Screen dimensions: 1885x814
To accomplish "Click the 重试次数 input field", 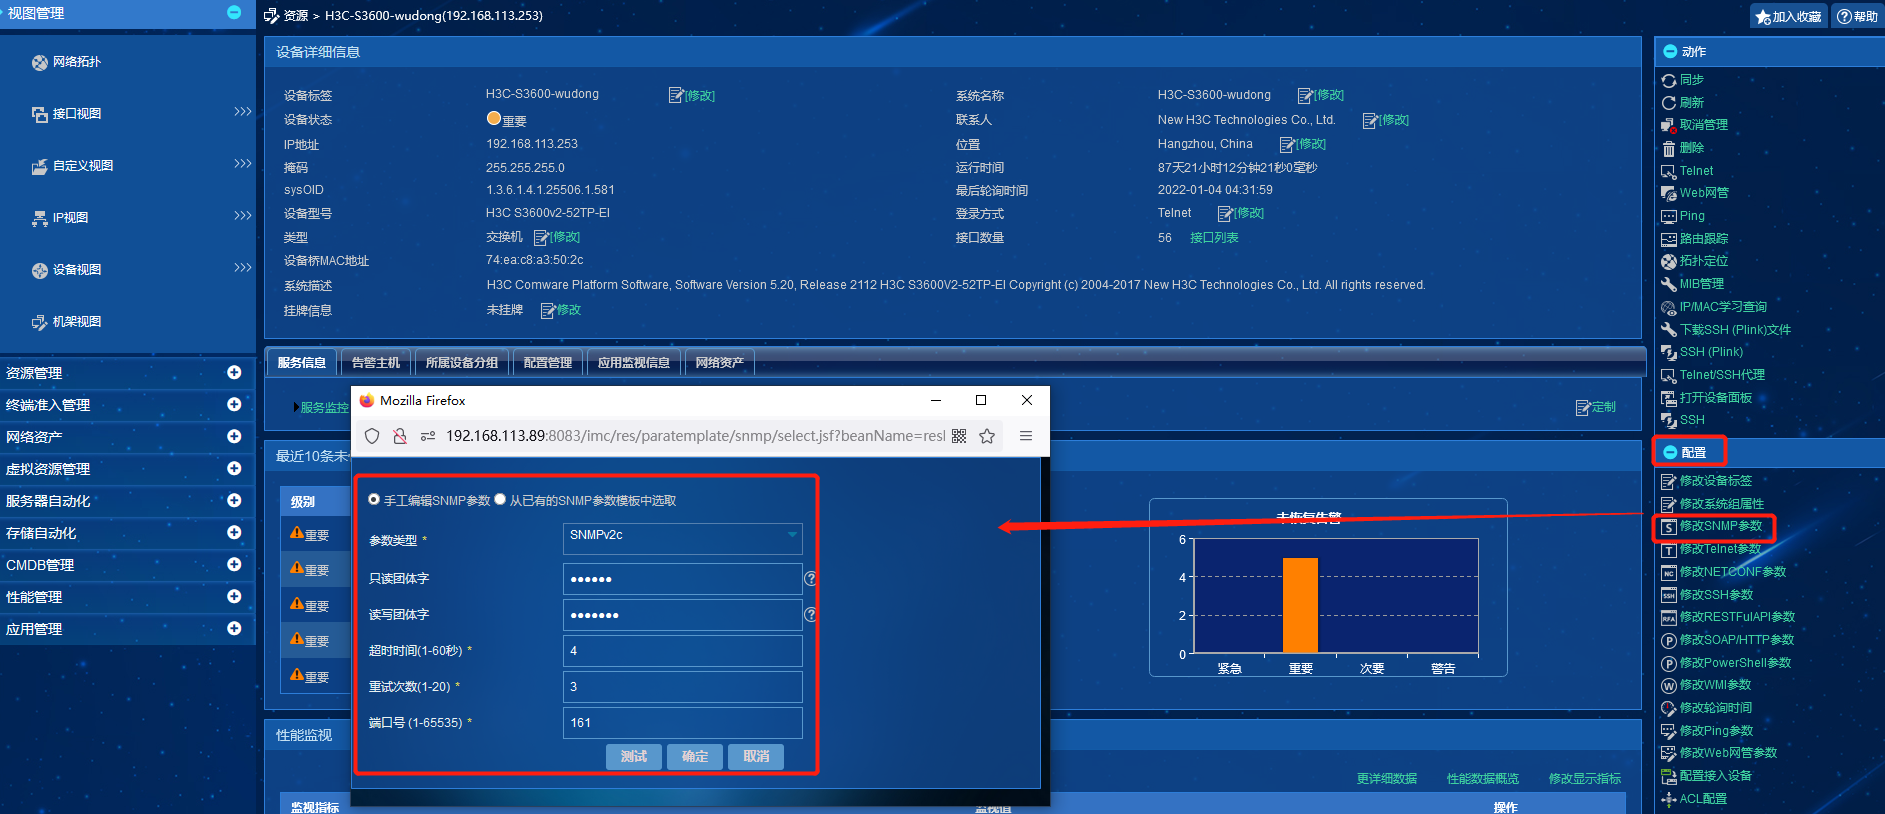I will click(682, 687).
